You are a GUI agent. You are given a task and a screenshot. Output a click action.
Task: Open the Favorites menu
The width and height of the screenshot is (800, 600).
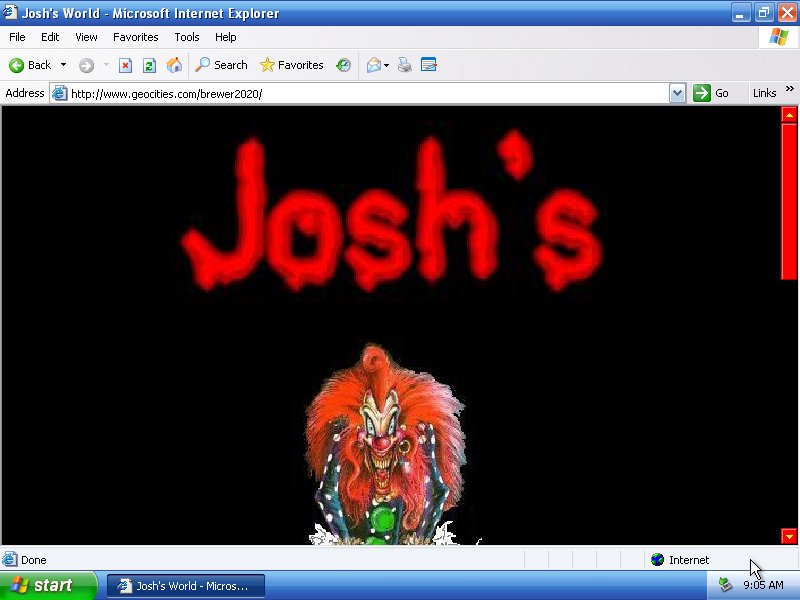click(x=136, y=37)
